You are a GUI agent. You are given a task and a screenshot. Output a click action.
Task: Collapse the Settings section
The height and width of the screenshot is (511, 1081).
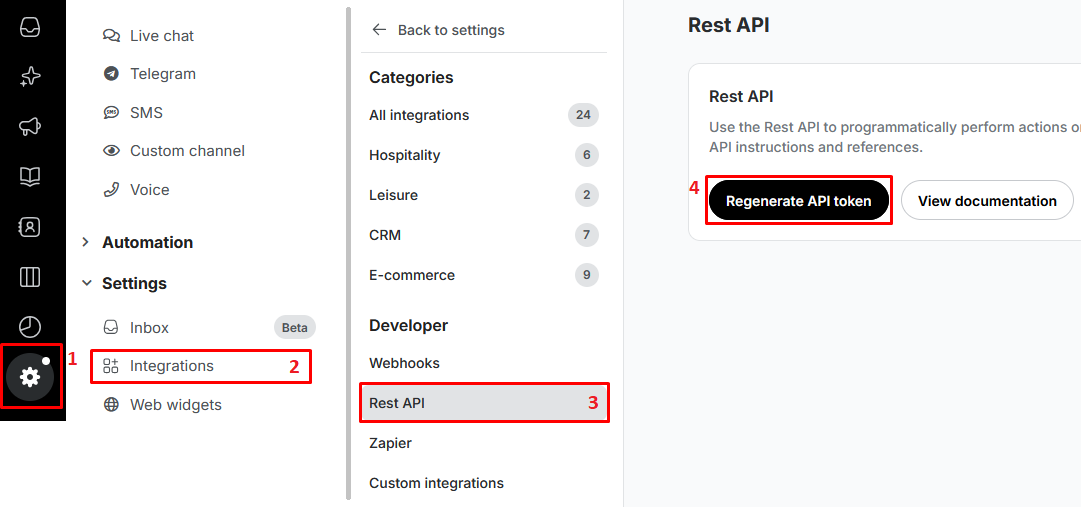[134, 283]
